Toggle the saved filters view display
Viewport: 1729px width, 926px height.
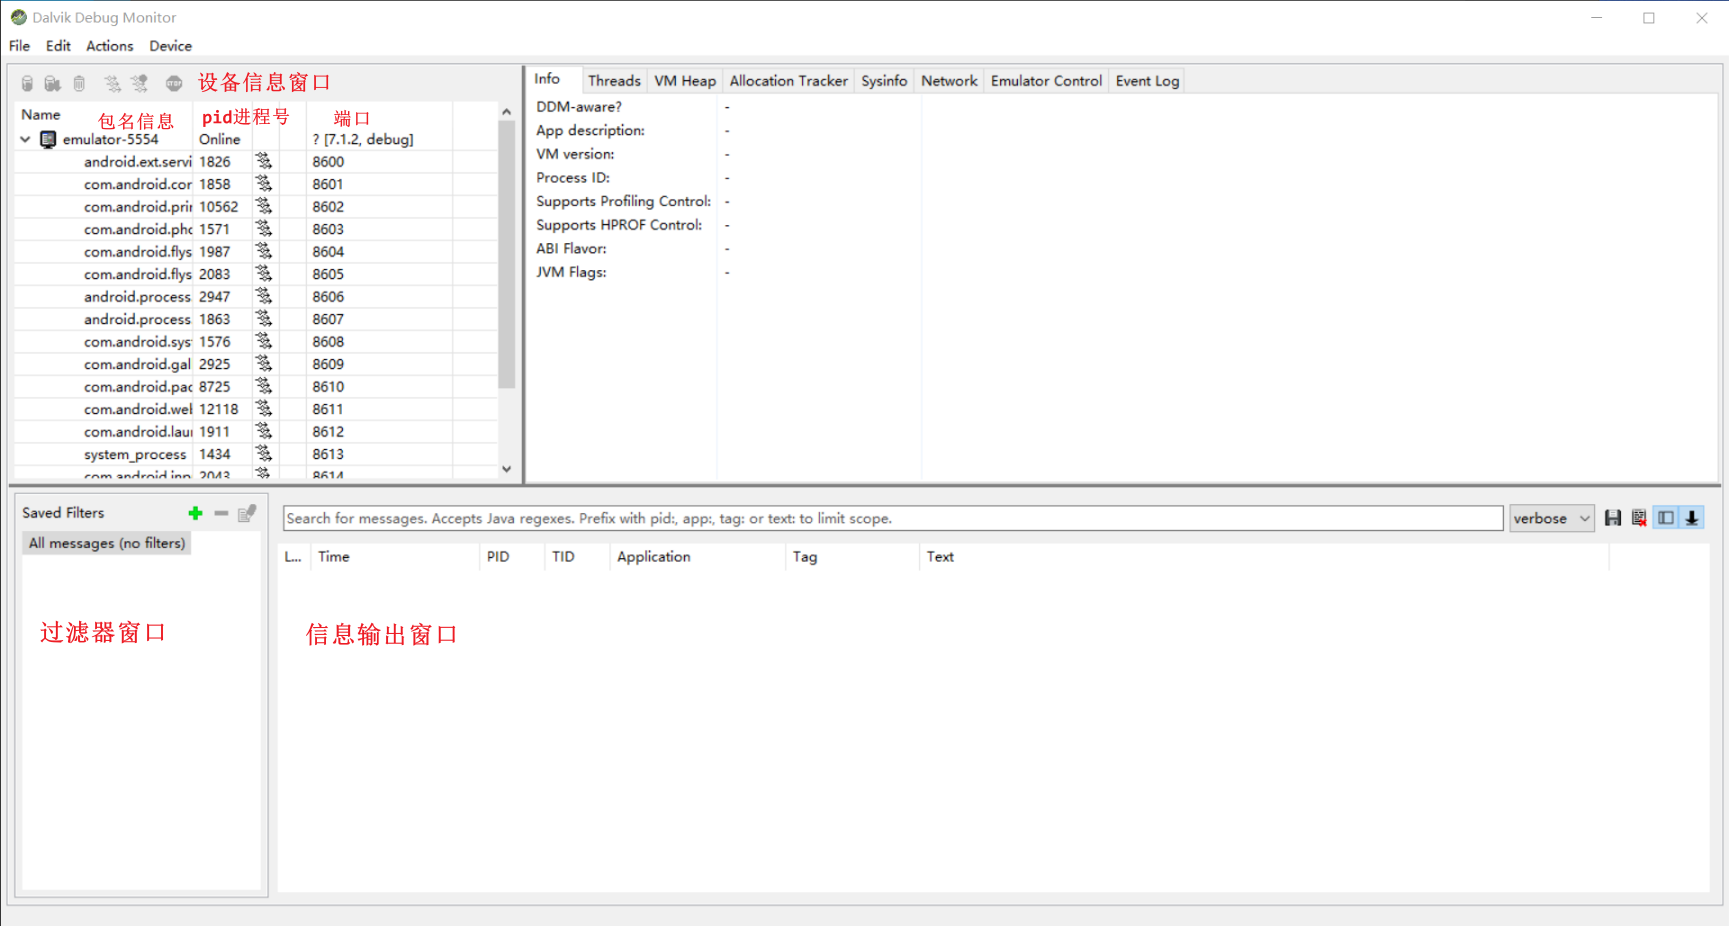[1666, 518]
